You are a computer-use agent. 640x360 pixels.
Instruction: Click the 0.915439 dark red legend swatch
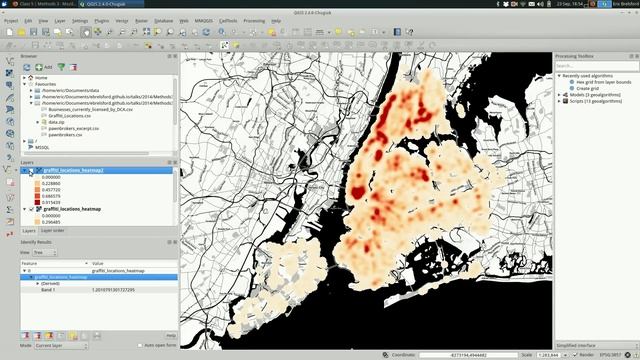[x=37, y=202]
